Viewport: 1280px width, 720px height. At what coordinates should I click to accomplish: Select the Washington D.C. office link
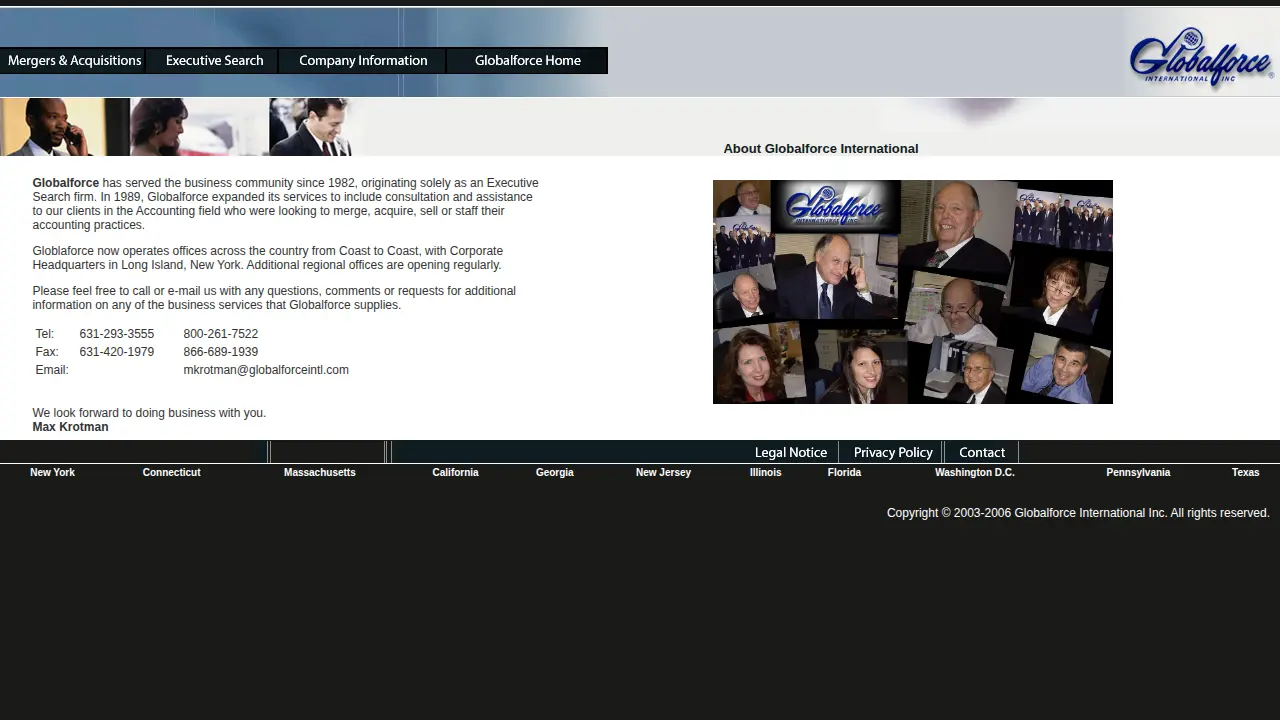(974, 473)
